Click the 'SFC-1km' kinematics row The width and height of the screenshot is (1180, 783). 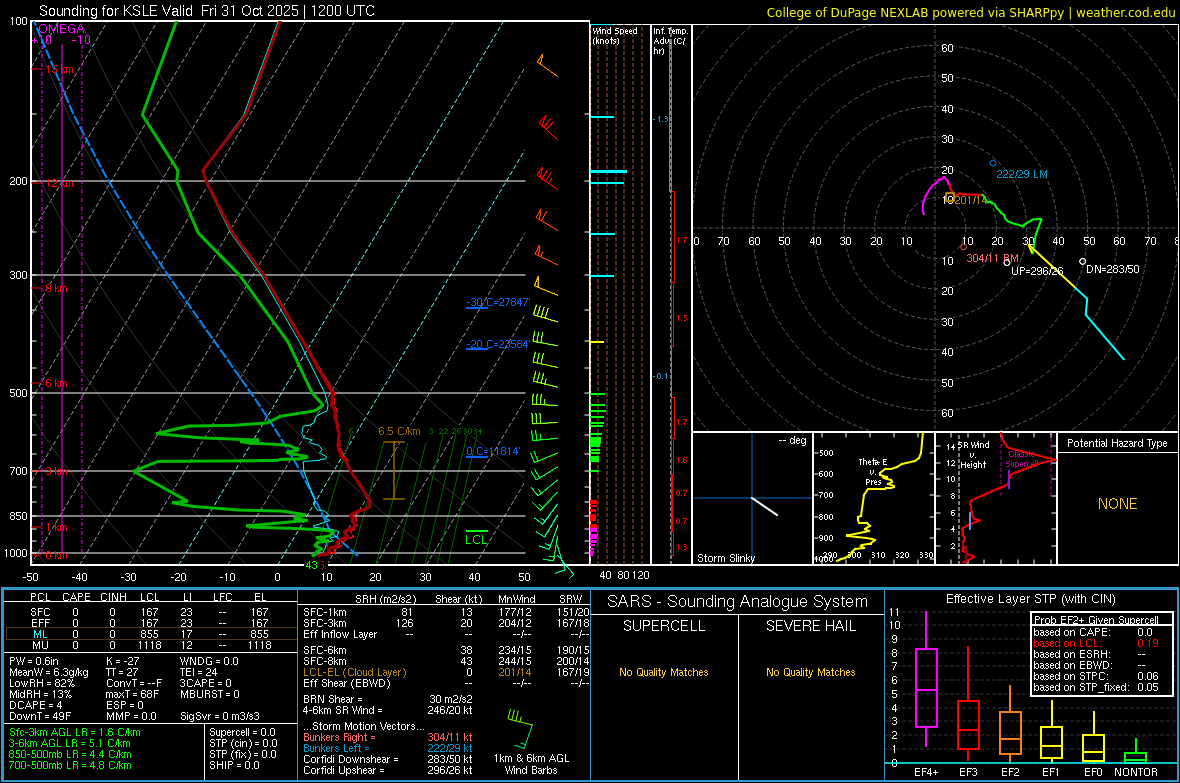(x=446, y=612)
